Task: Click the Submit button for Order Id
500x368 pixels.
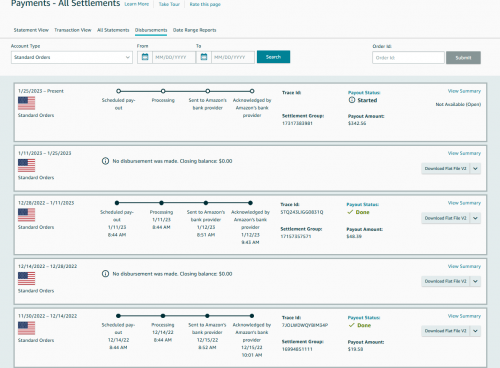Action: point(463,57)
